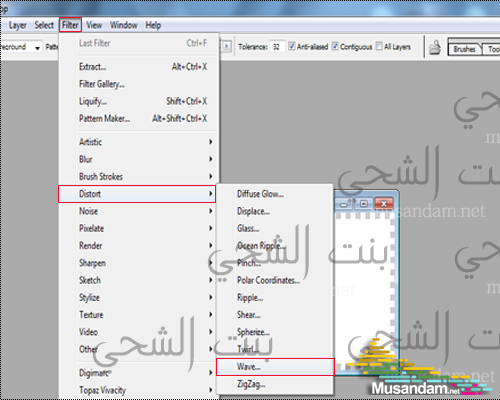This screenshot has width=500, height=400.
Task: Open Distort submenu arrow
Action: [x=211, y=194]
